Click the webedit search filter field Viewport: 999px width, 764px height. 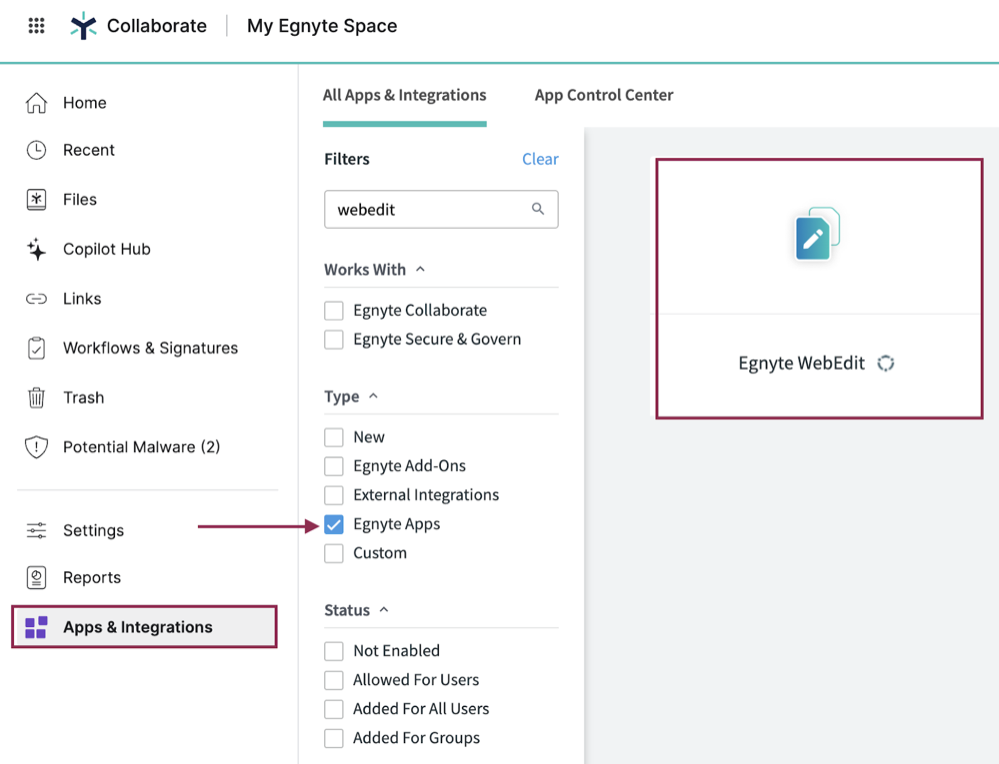pyautogui.click(x=441, y=209)
